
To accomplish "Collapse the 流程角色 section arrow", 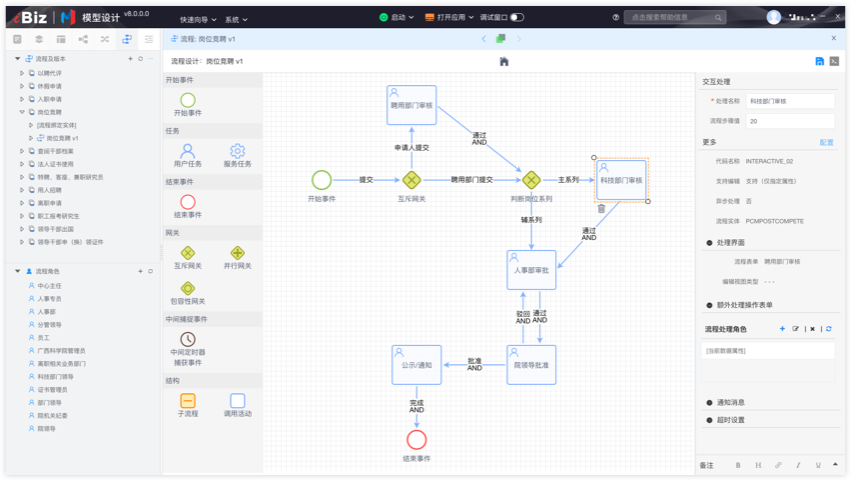I will (17, 271).
